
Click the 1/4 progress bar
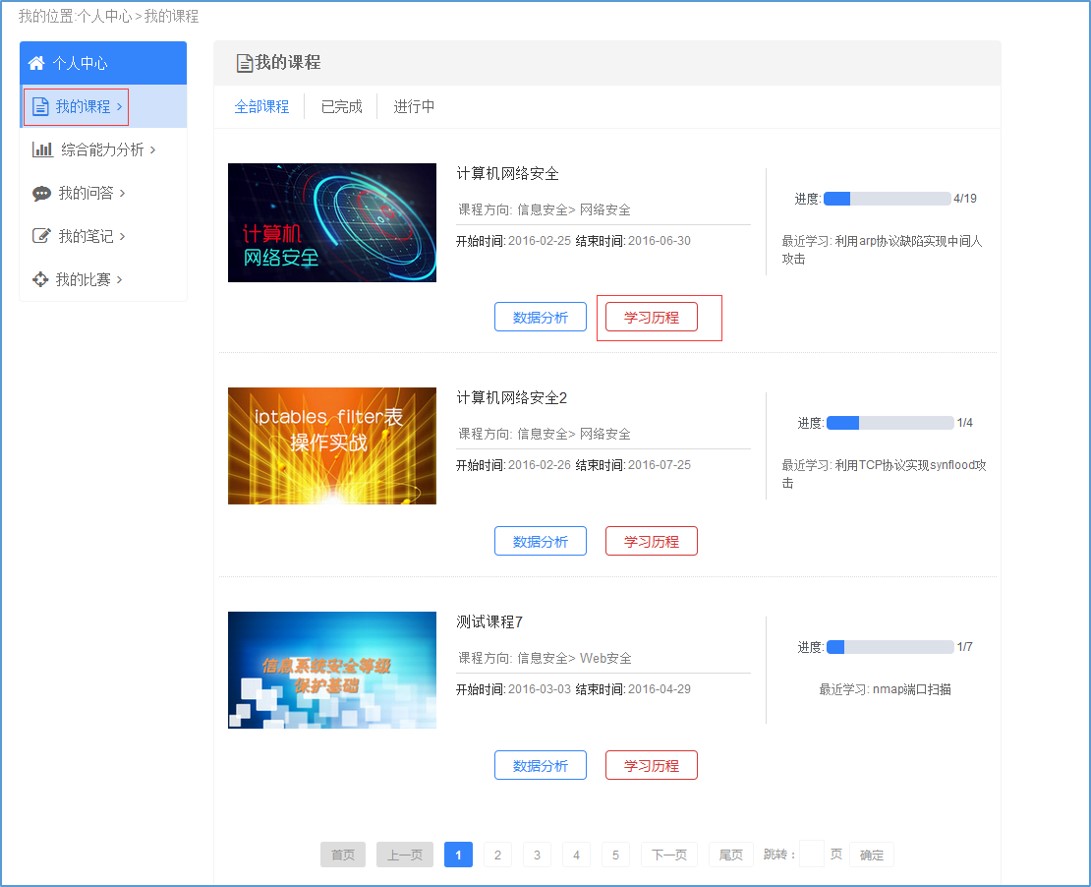point(889,422)
